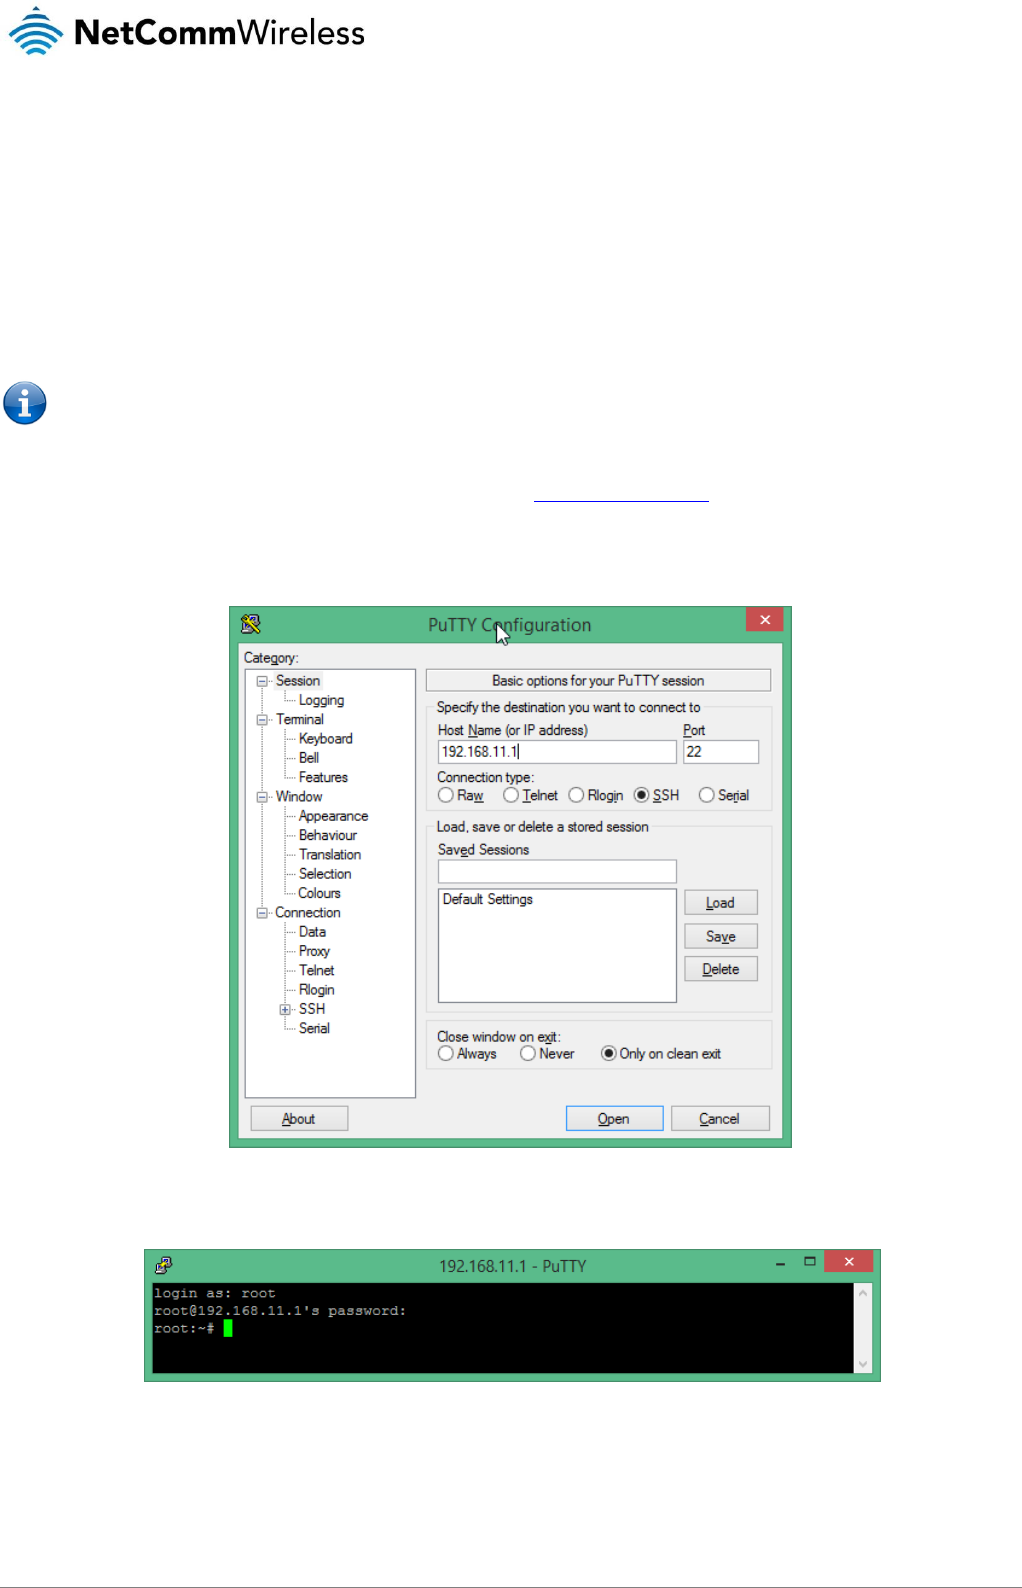Open the Selection category
Screen dimensions: 1022x1588
click(325, 874)
